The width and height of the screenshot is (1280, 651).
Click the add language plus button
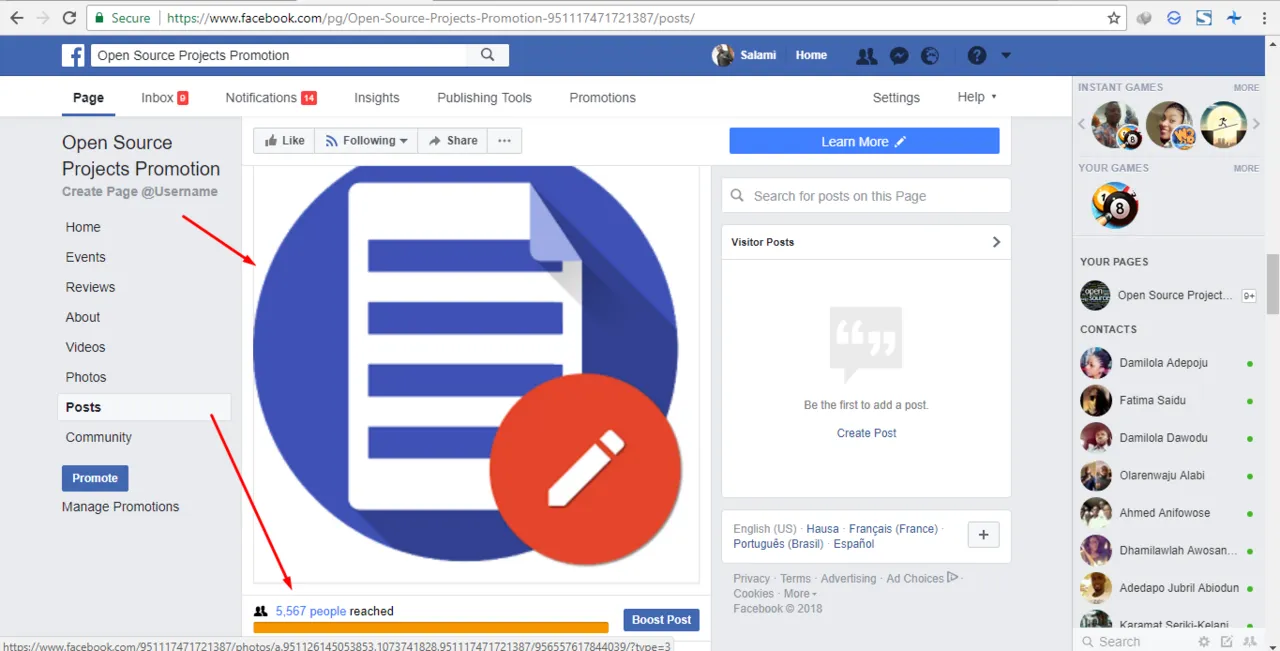(x=983, y=535)
